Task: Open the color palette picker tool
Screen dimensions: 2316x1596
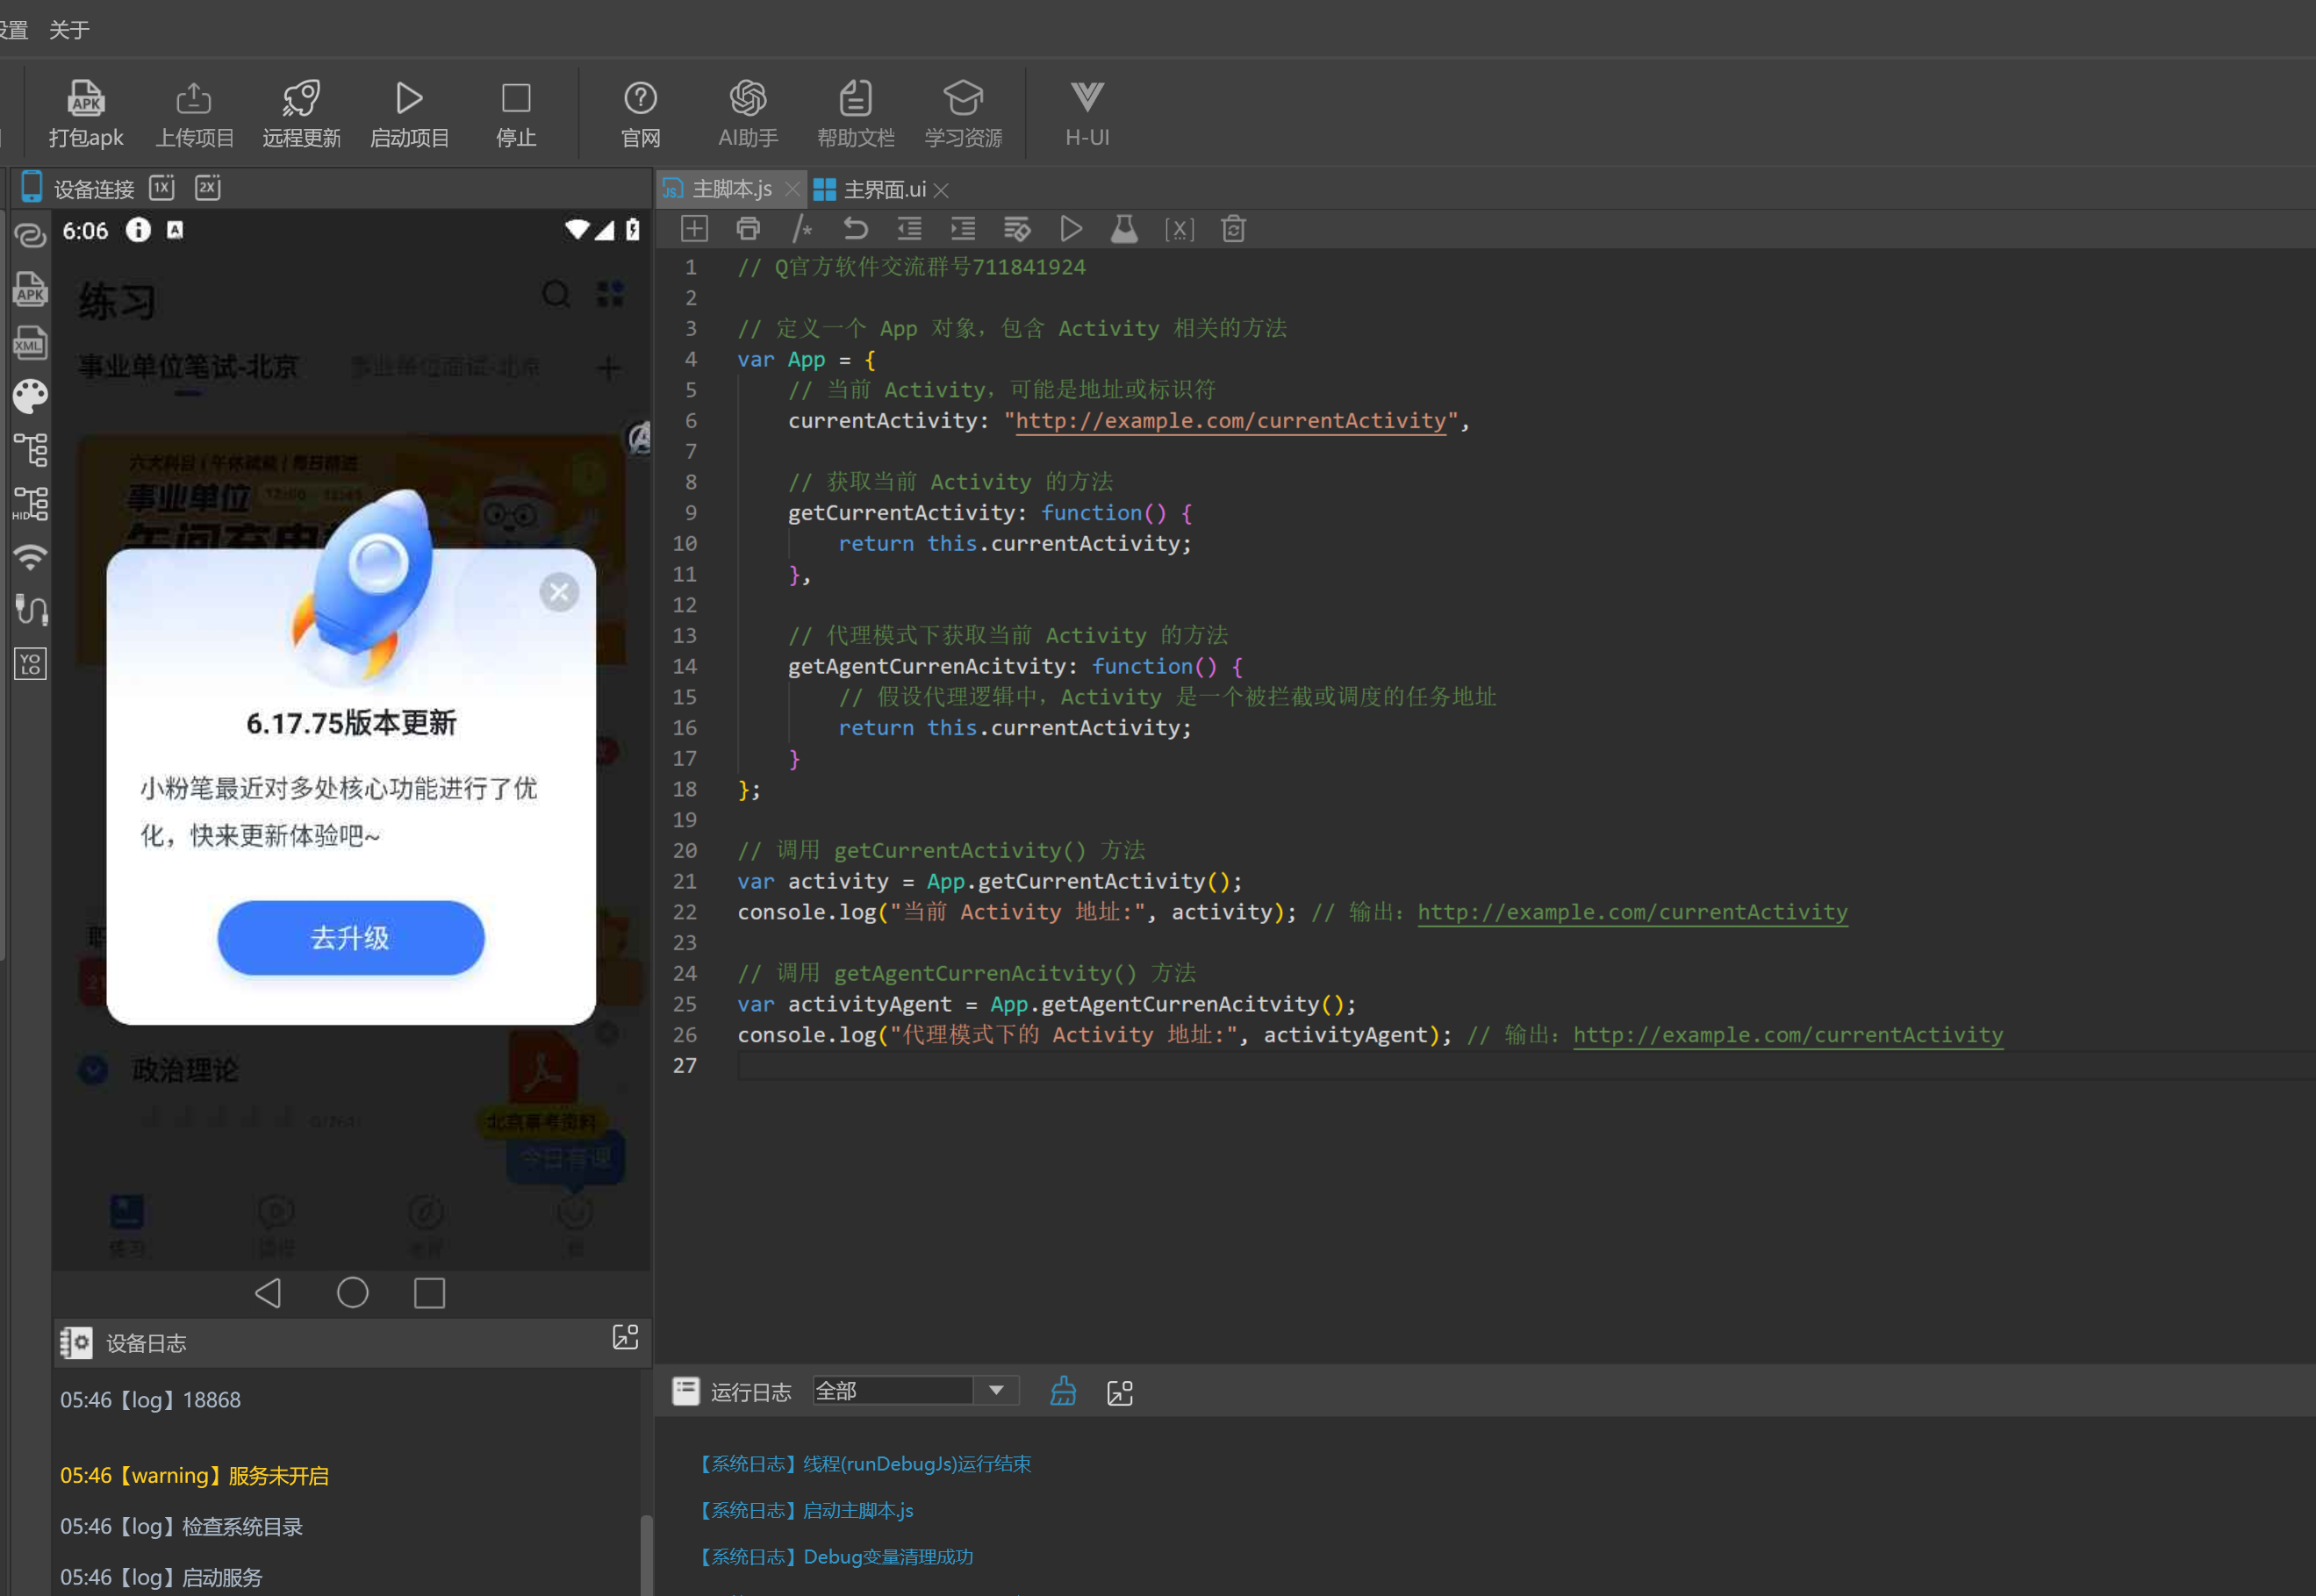Action: [30, 396]
